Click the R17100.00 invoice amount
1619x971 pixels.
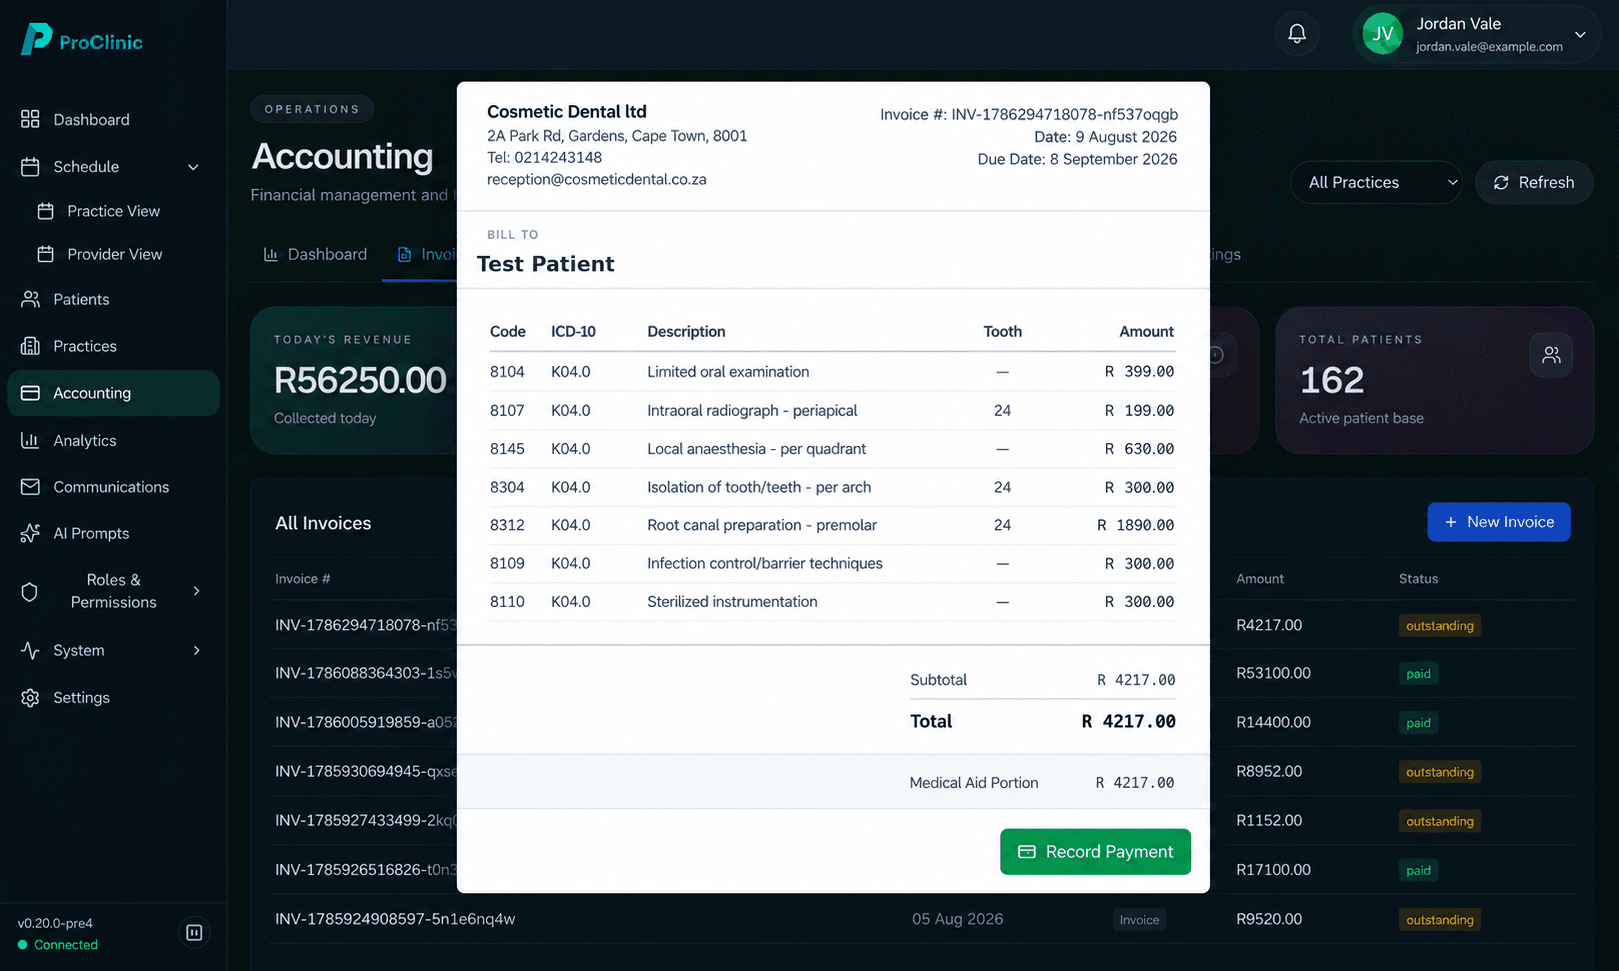[1273, 870]
